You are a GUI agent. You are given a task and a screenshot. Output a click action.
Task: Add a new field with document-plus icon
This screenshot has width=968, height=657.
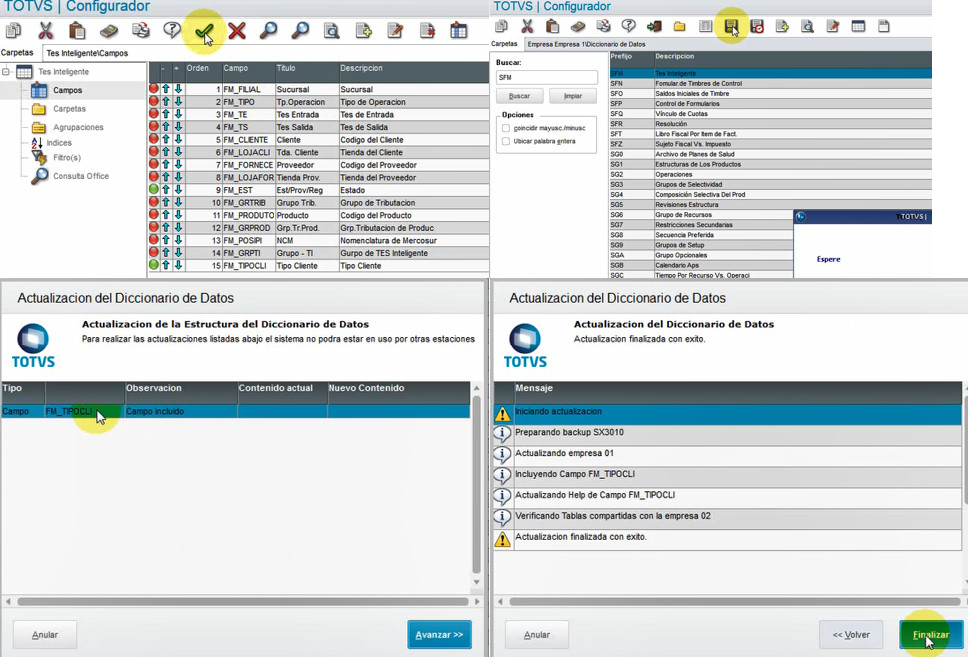[x=364, y=30]
